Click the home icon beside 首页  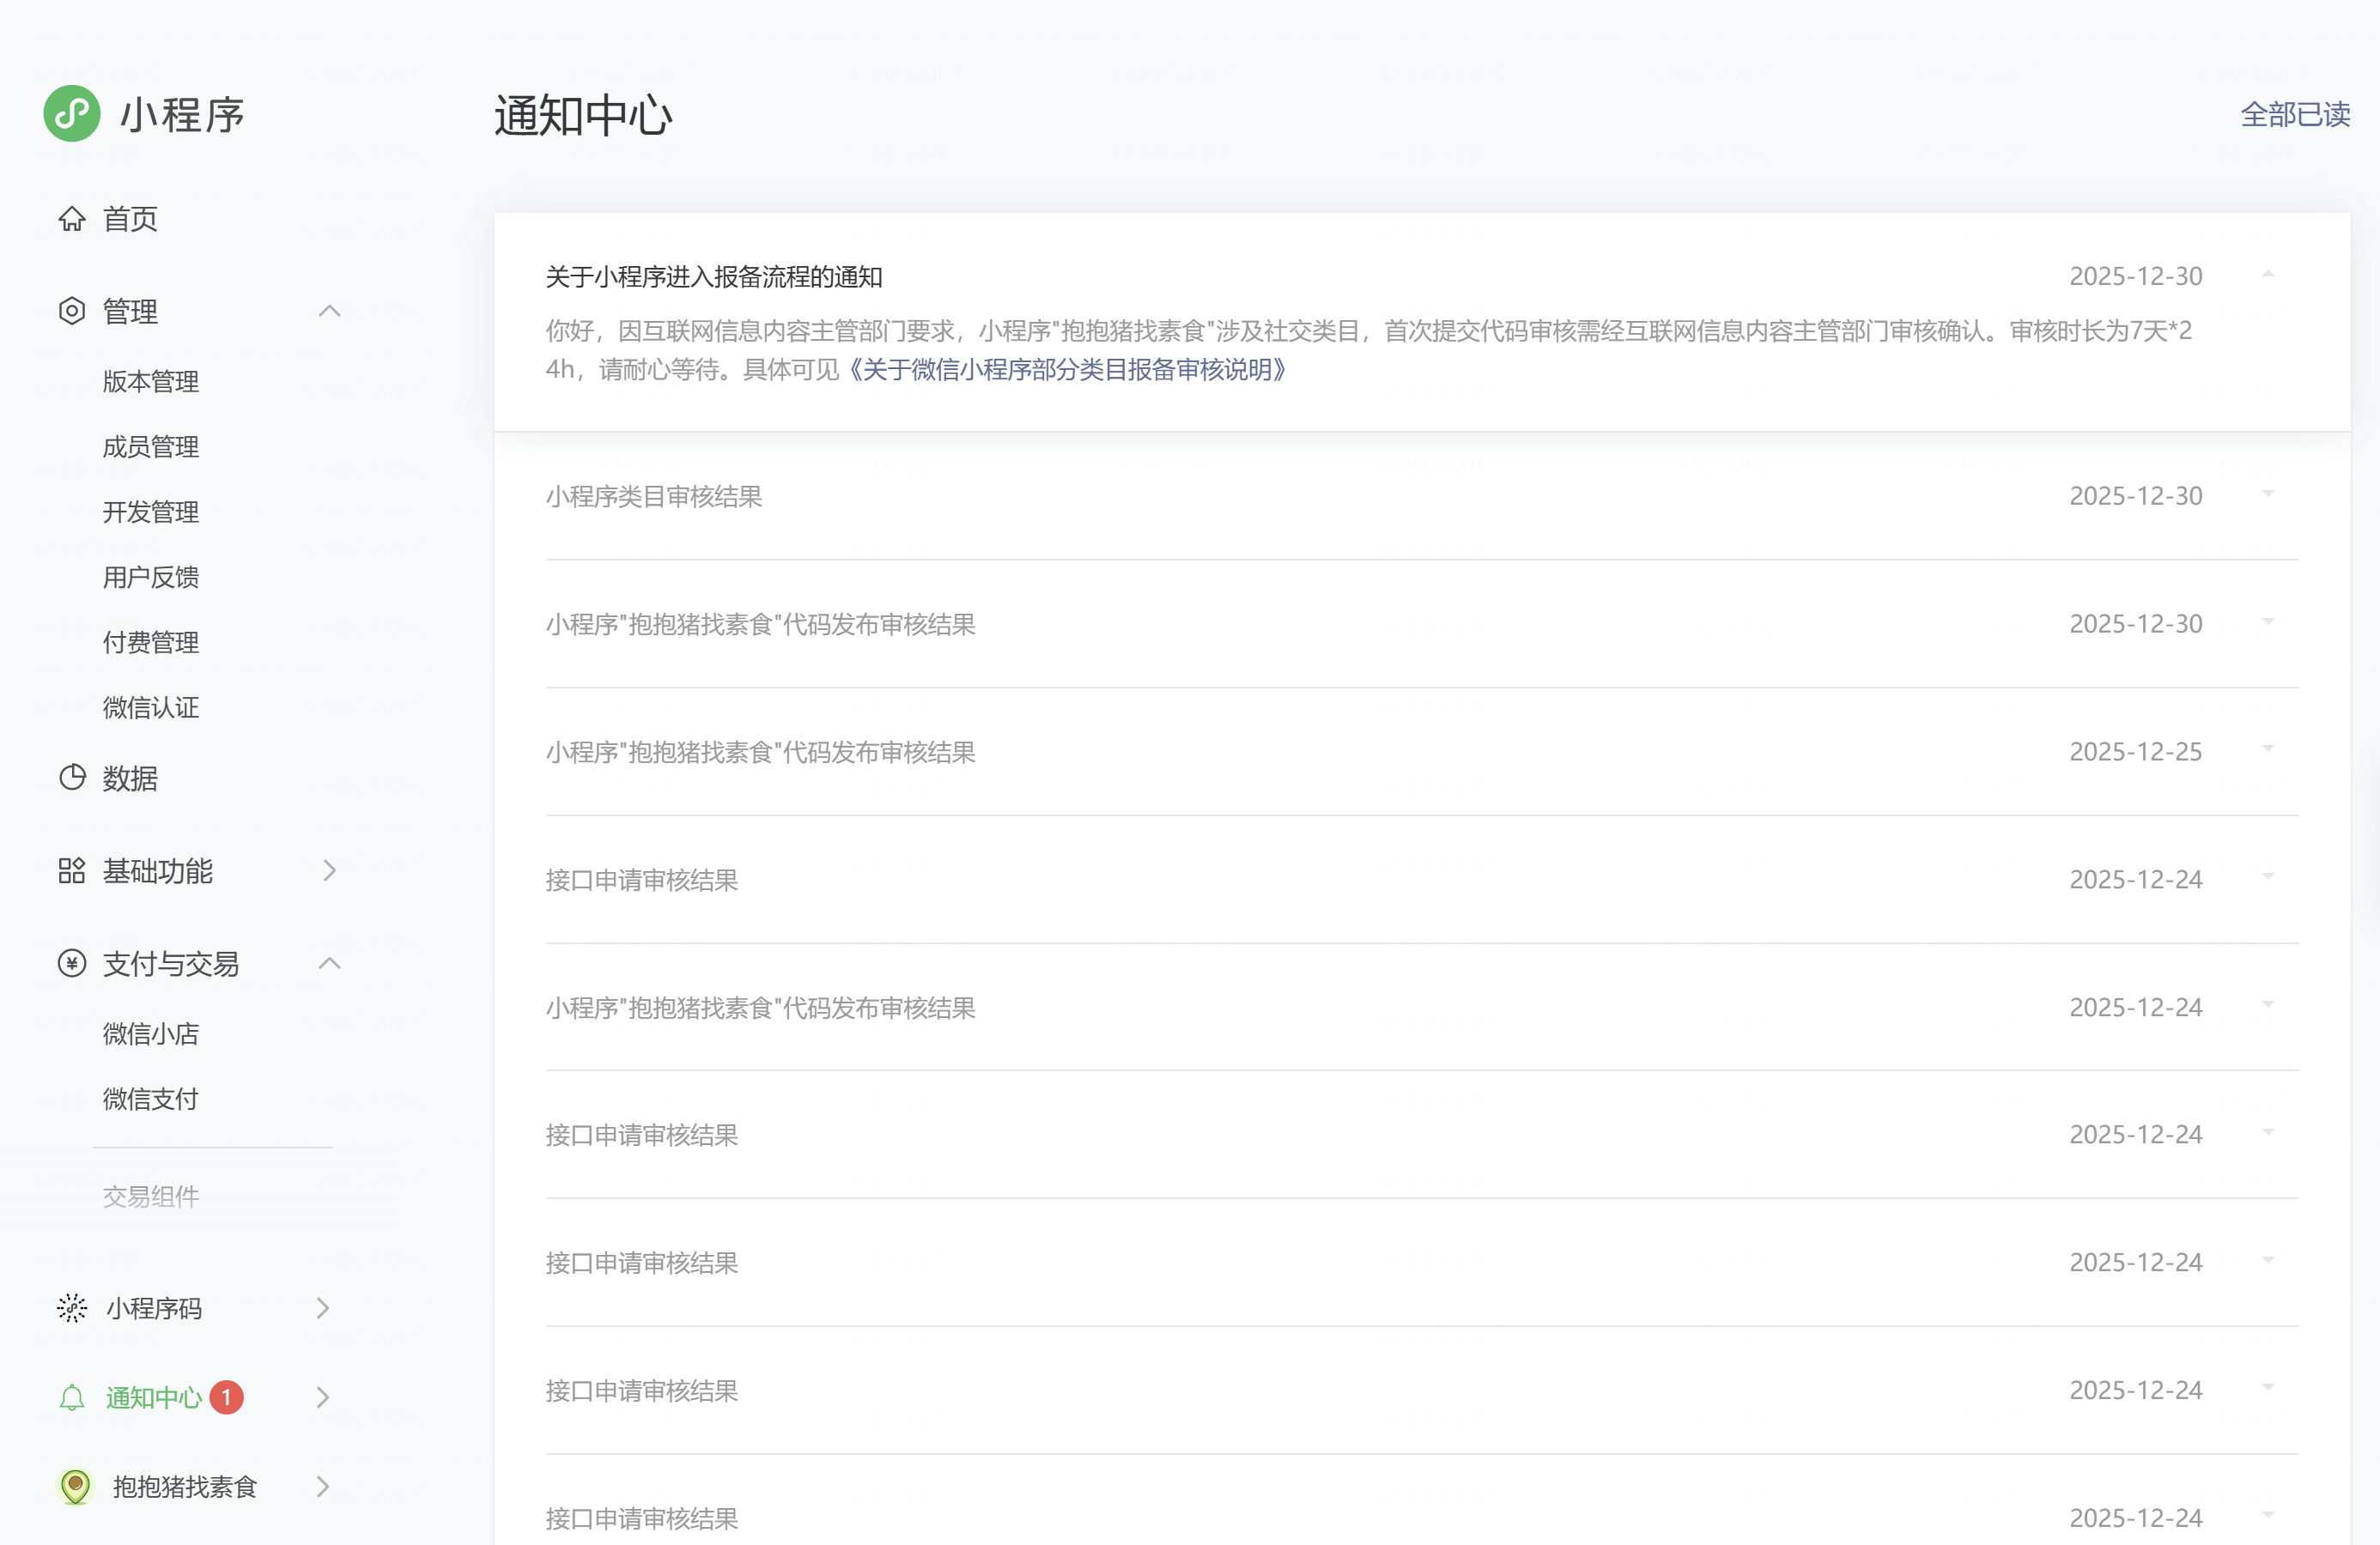pyautogui.click(x=72, y=219)
